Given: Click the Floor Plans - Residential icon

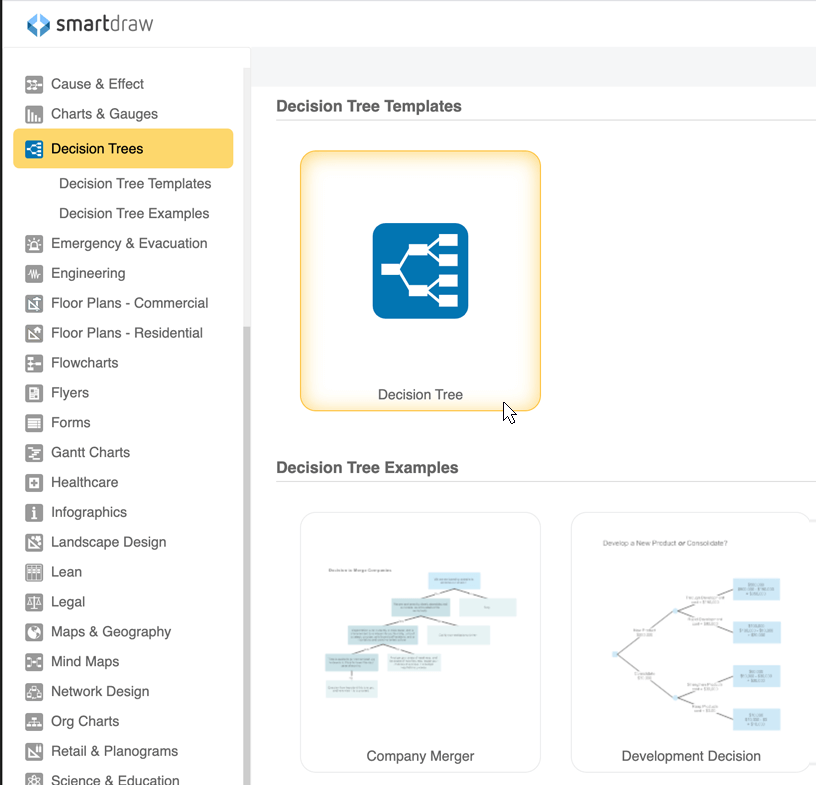Looking at the screenshot, I should pos(34,333).
